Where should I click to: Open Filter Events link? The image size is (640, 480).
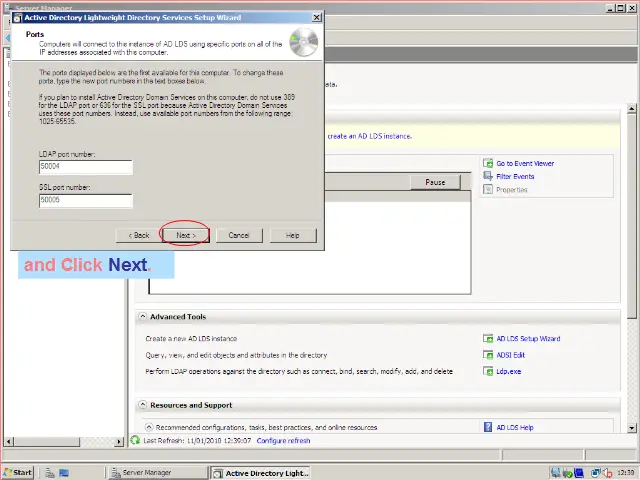click(515, 177)
